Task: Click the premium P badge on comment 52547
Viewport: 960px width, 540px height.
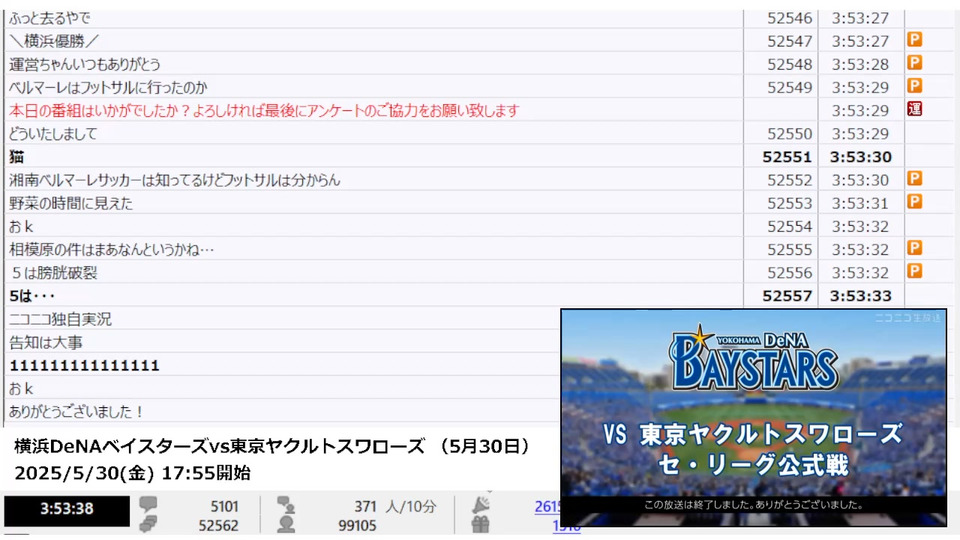Action: tap(915, 40)
